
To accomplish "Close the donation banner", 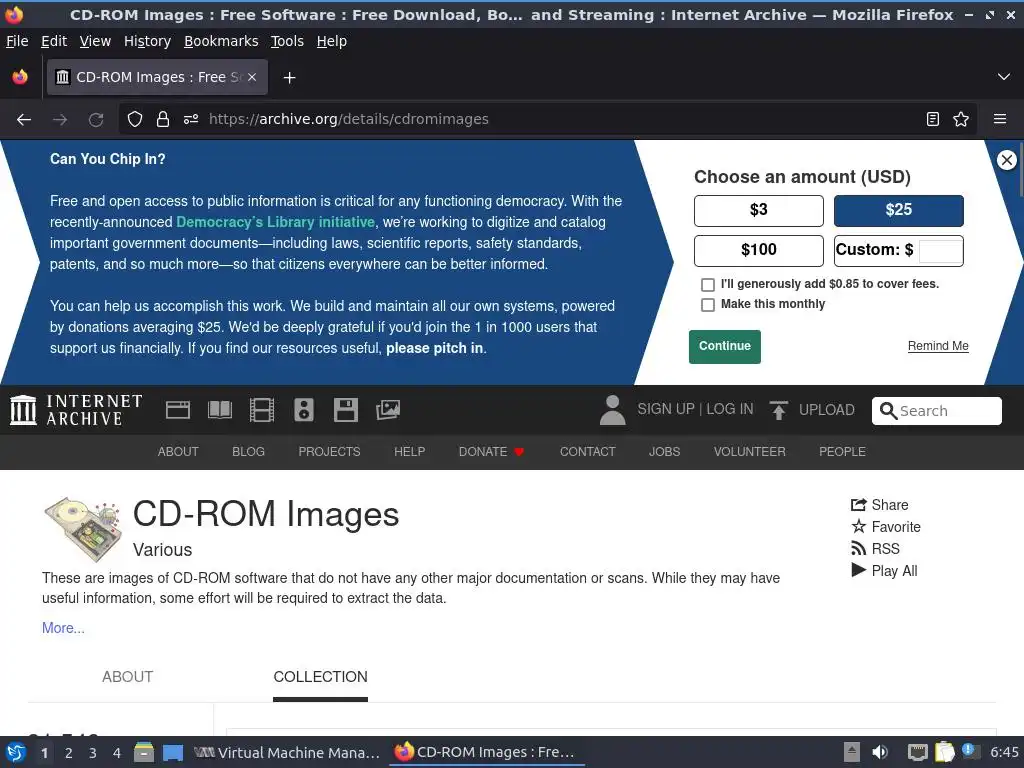I will point(1006,159).
